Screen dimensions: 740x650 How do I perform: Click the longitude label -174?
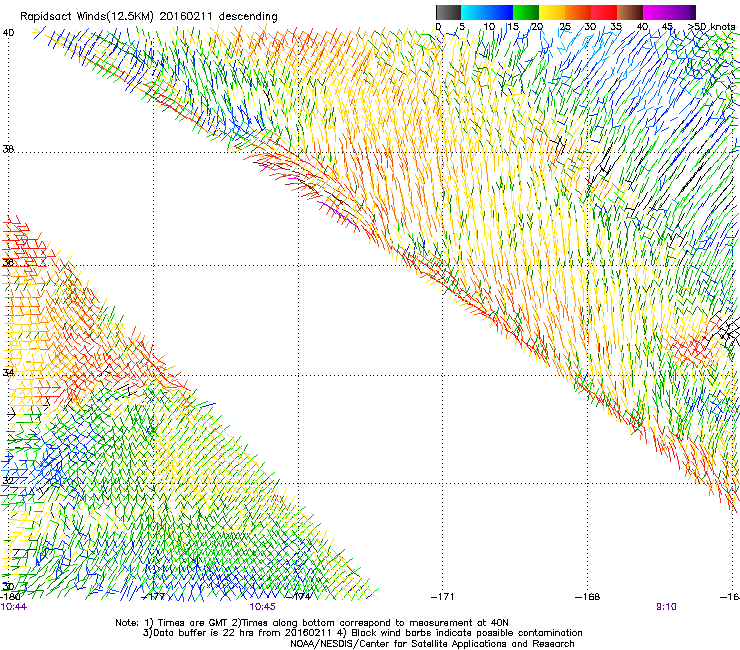coord(300,597)
